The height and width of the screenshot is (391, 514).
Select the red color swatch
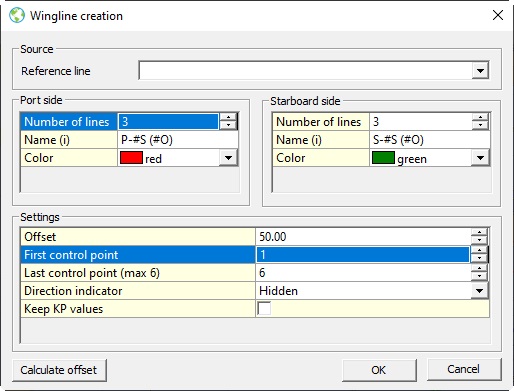click(x=131, y=158)
